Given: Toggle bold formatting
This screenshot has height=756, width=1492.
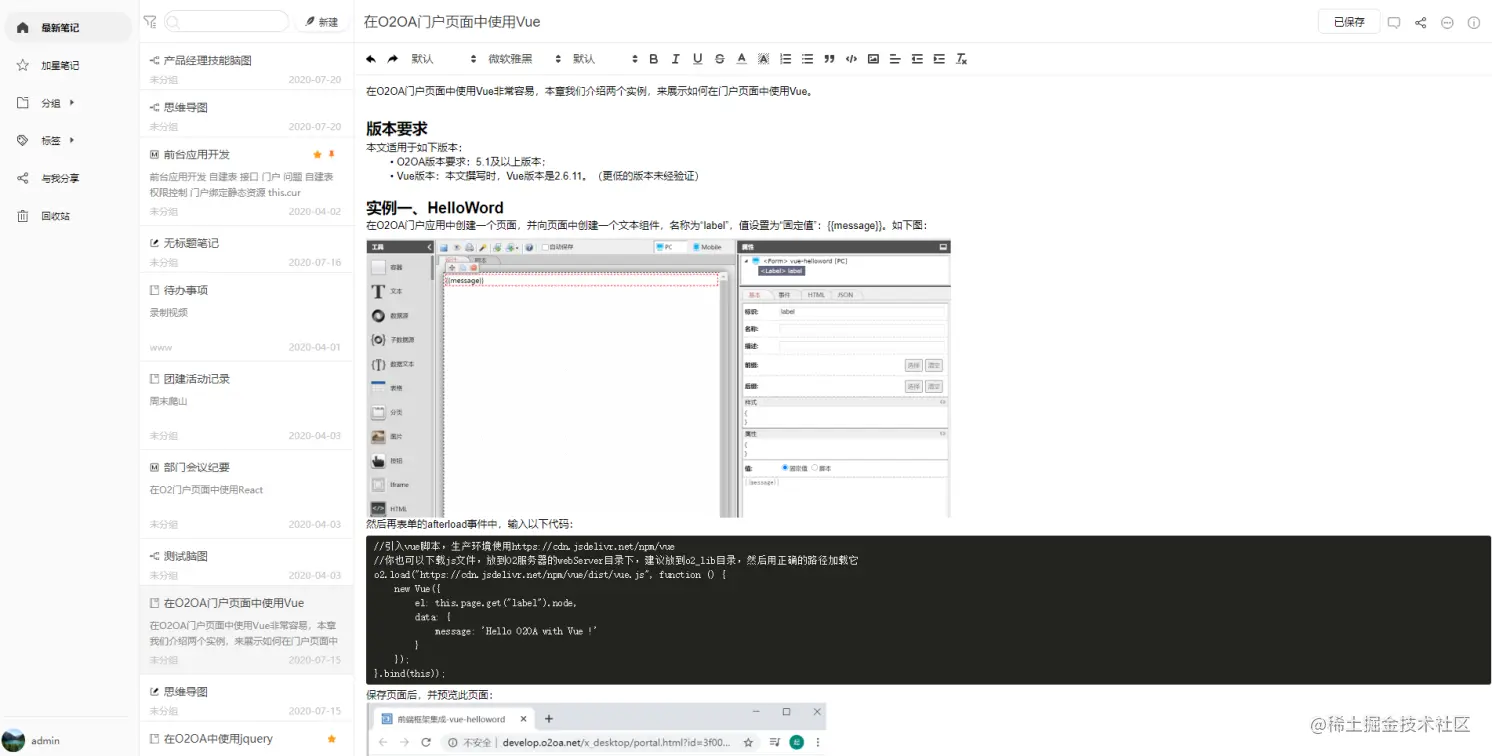Looking at the screenshot, I should click(x=653, y=58).
